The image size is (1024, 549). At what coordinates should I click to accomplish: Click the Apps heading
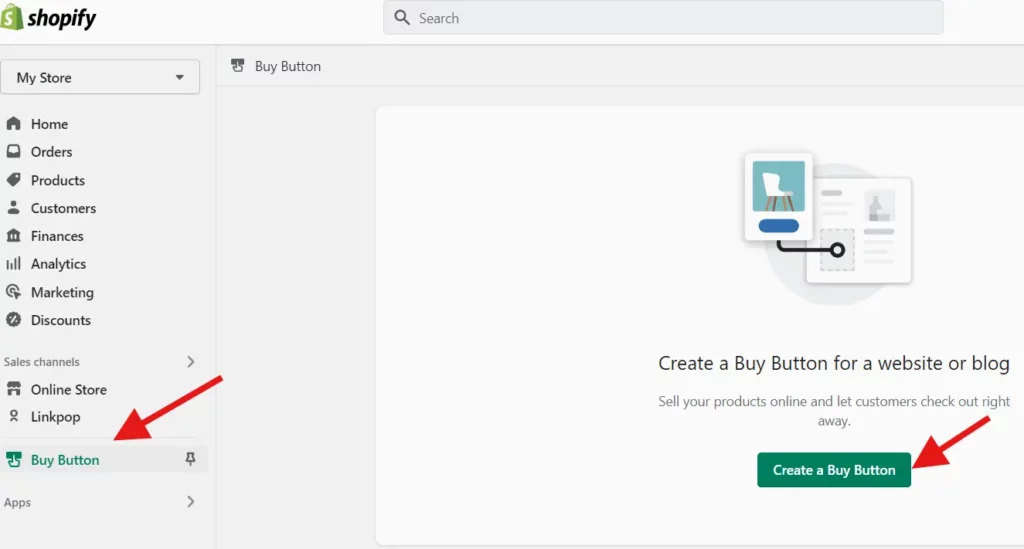pyautogui.click(x=17, y=503)
